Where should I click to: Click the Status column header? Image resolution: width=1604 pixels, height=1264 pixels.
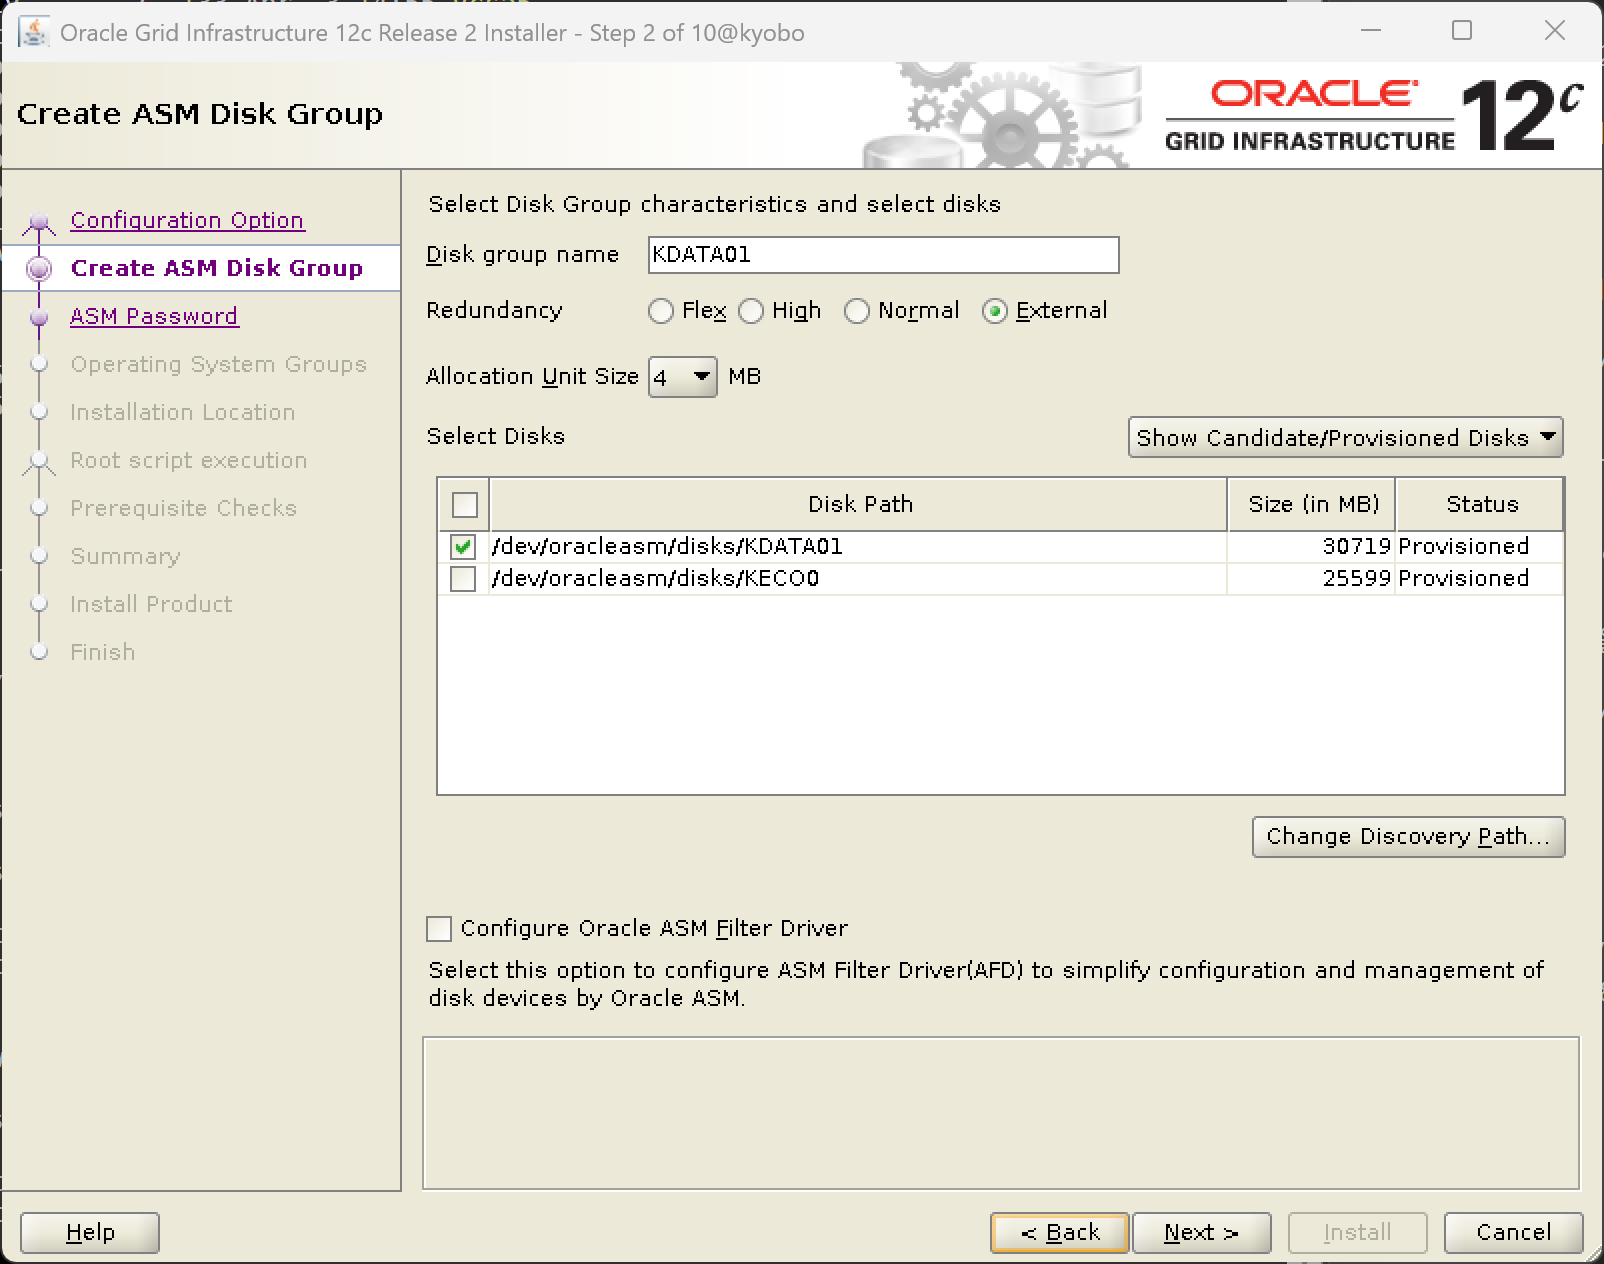pos(1480,504)
